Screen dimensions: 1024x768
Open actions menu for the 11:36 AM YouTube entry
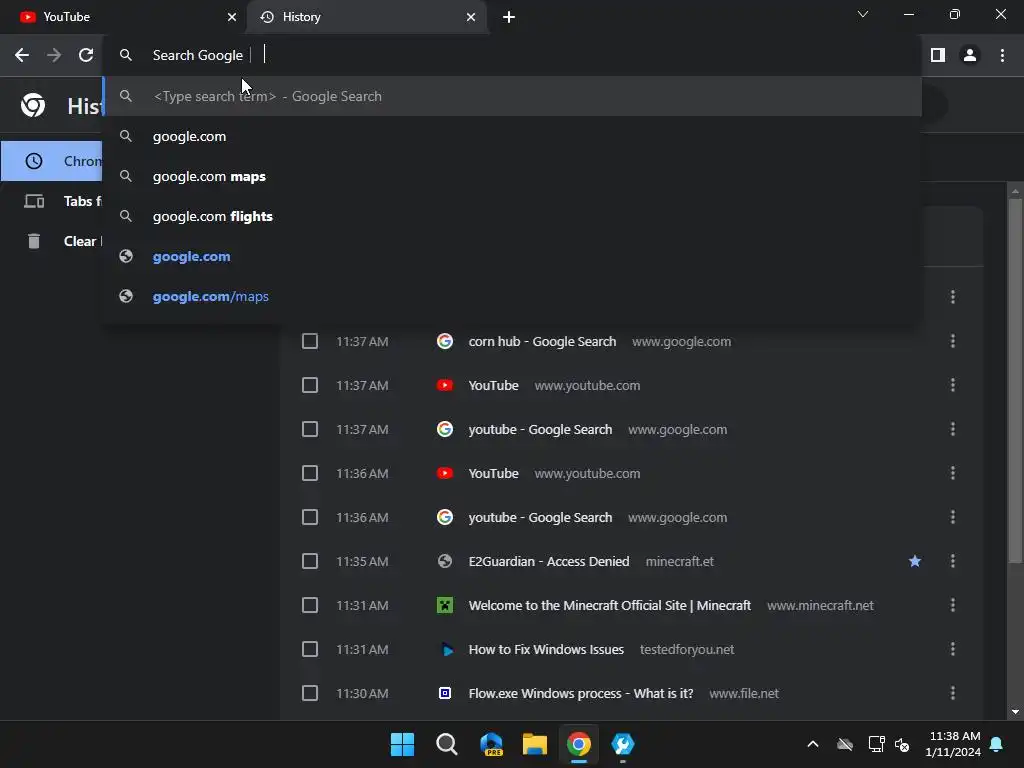pos(952,473)
